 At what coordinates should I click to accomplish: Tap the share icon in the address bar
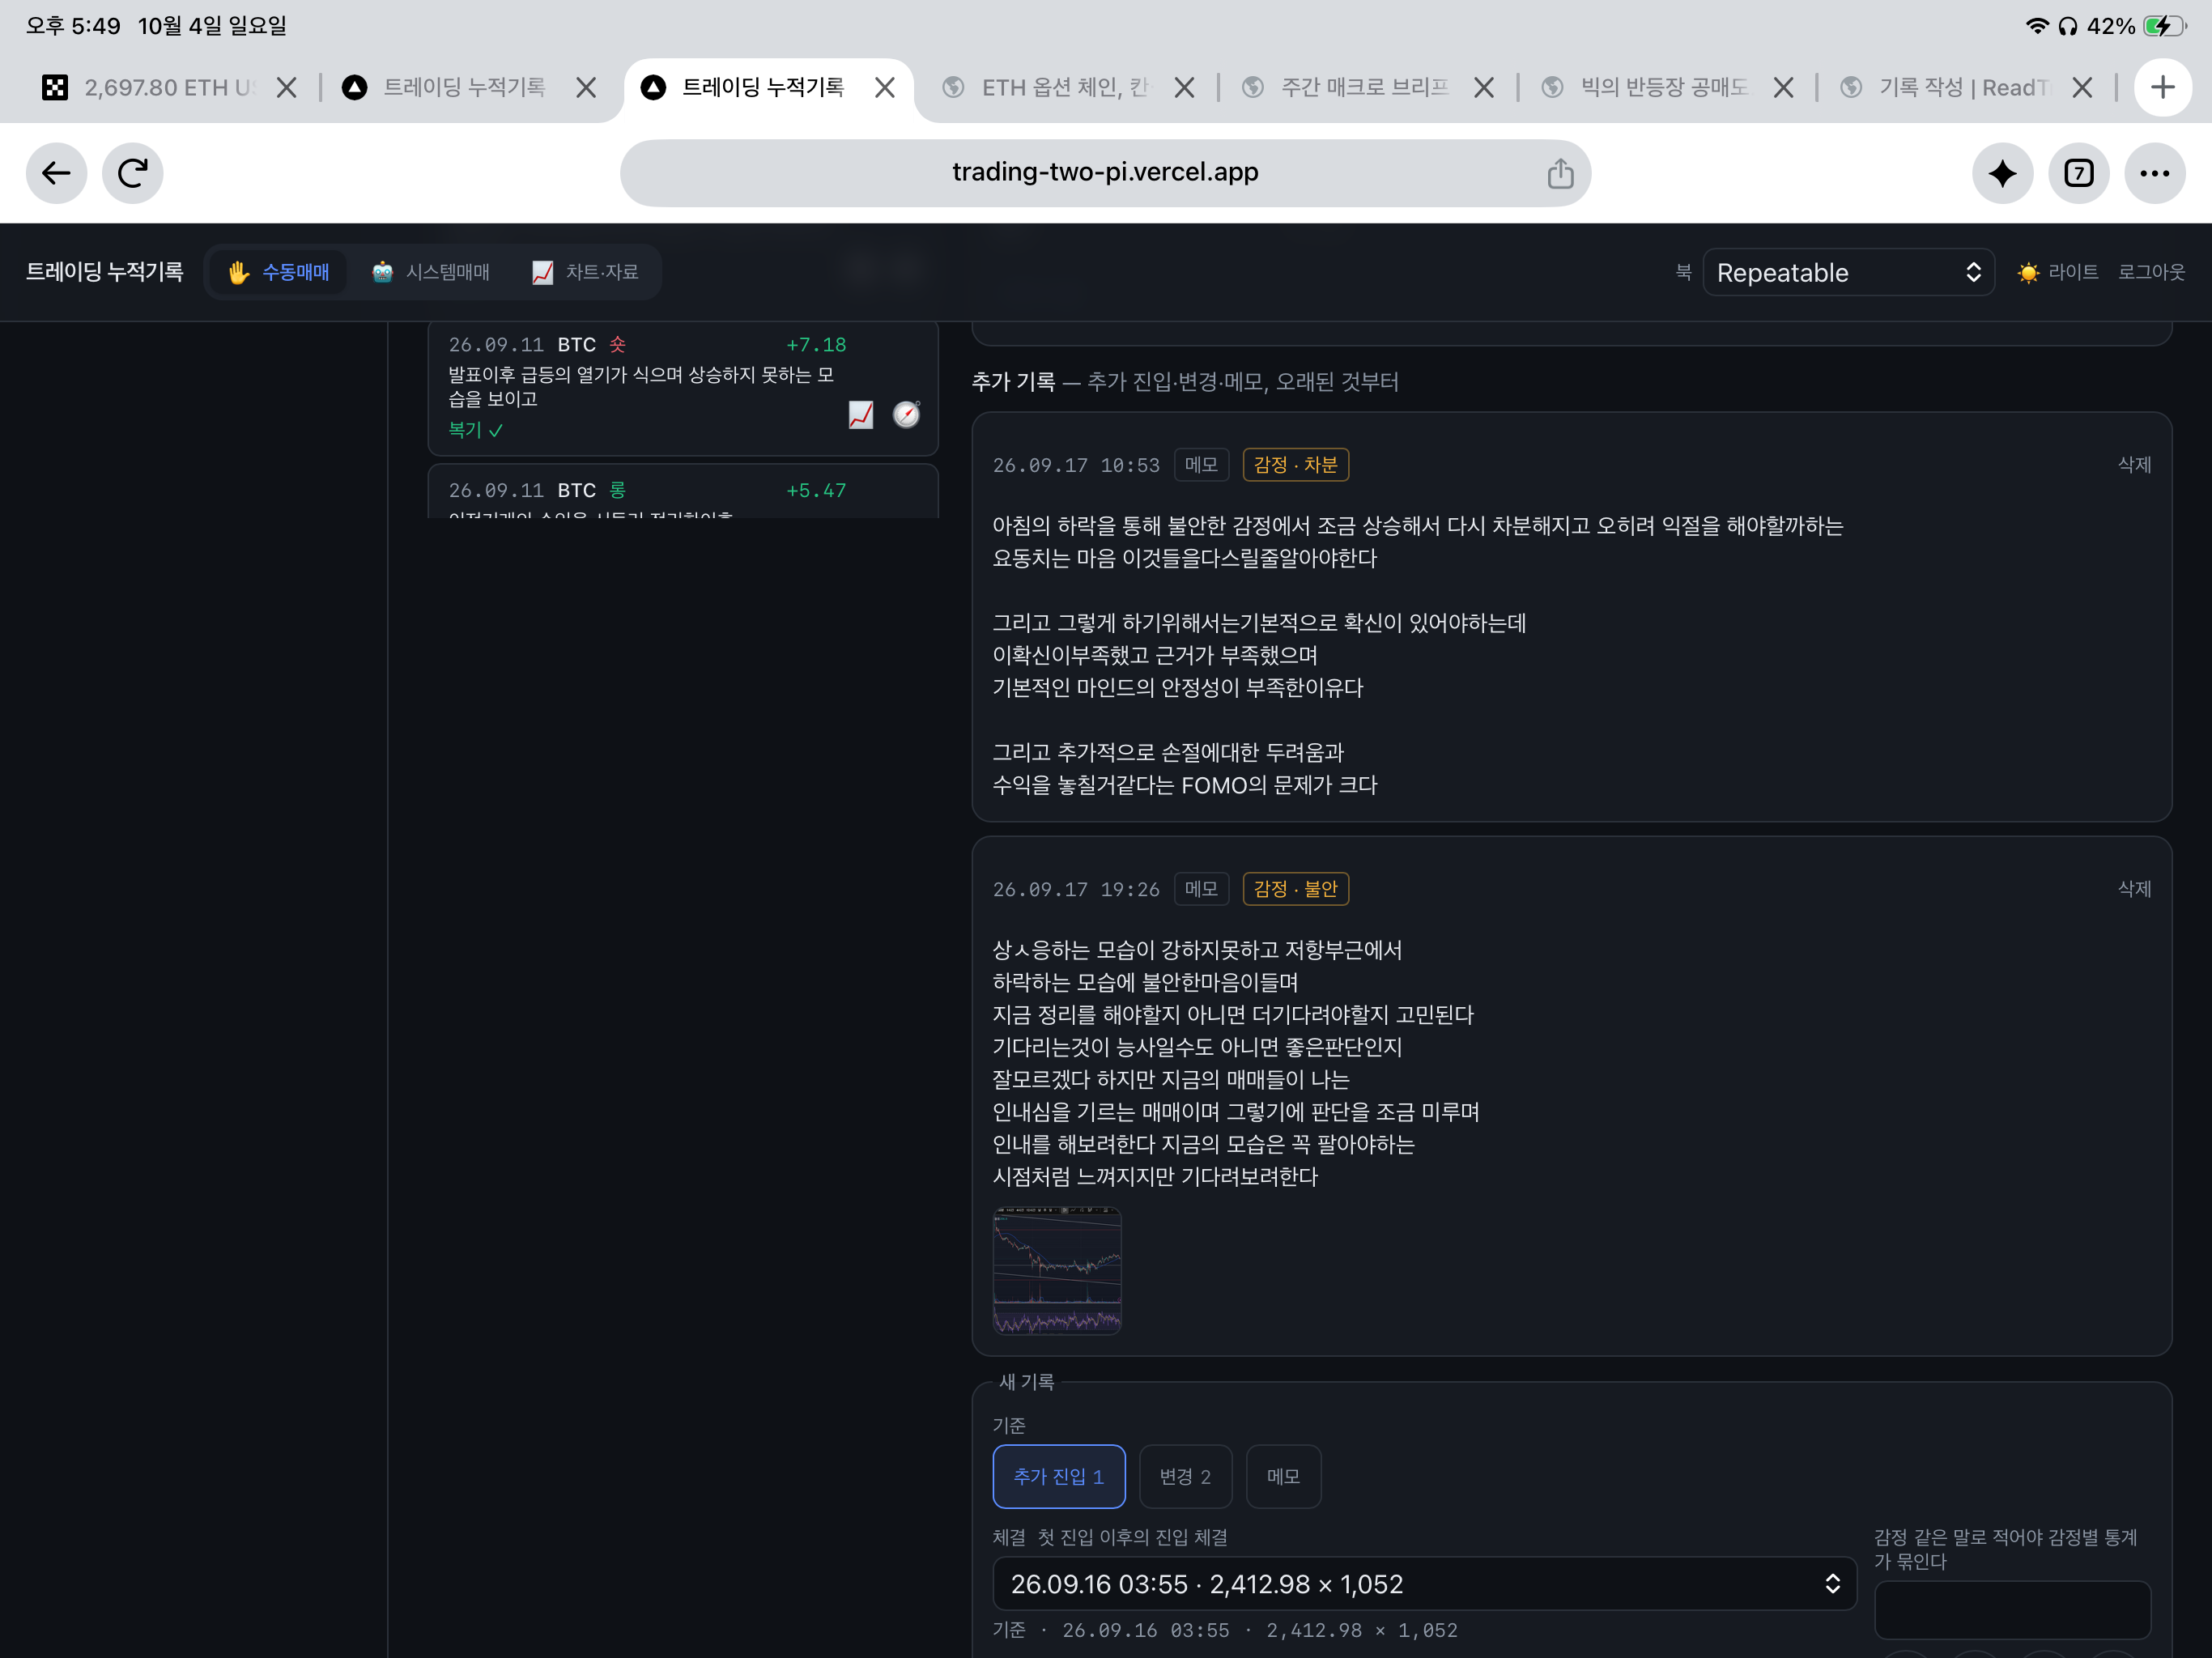point(1560,173)
